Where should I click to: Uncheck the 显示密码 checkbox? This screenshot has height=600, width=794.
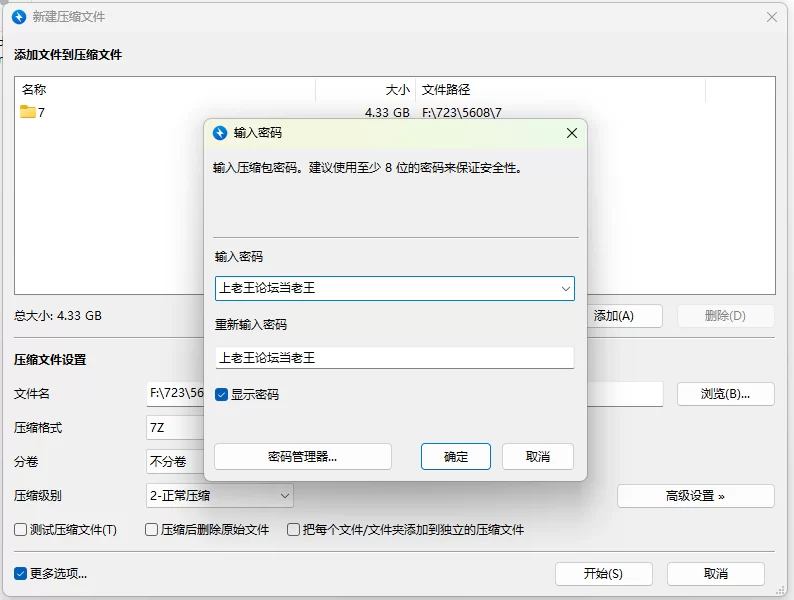pos(221,394)
